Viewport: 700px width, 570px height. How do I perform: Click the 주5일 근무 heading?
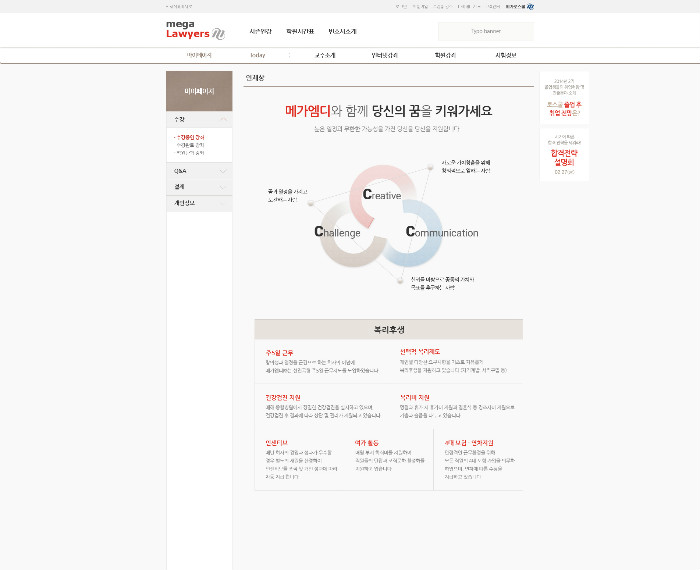coord(279,353)
